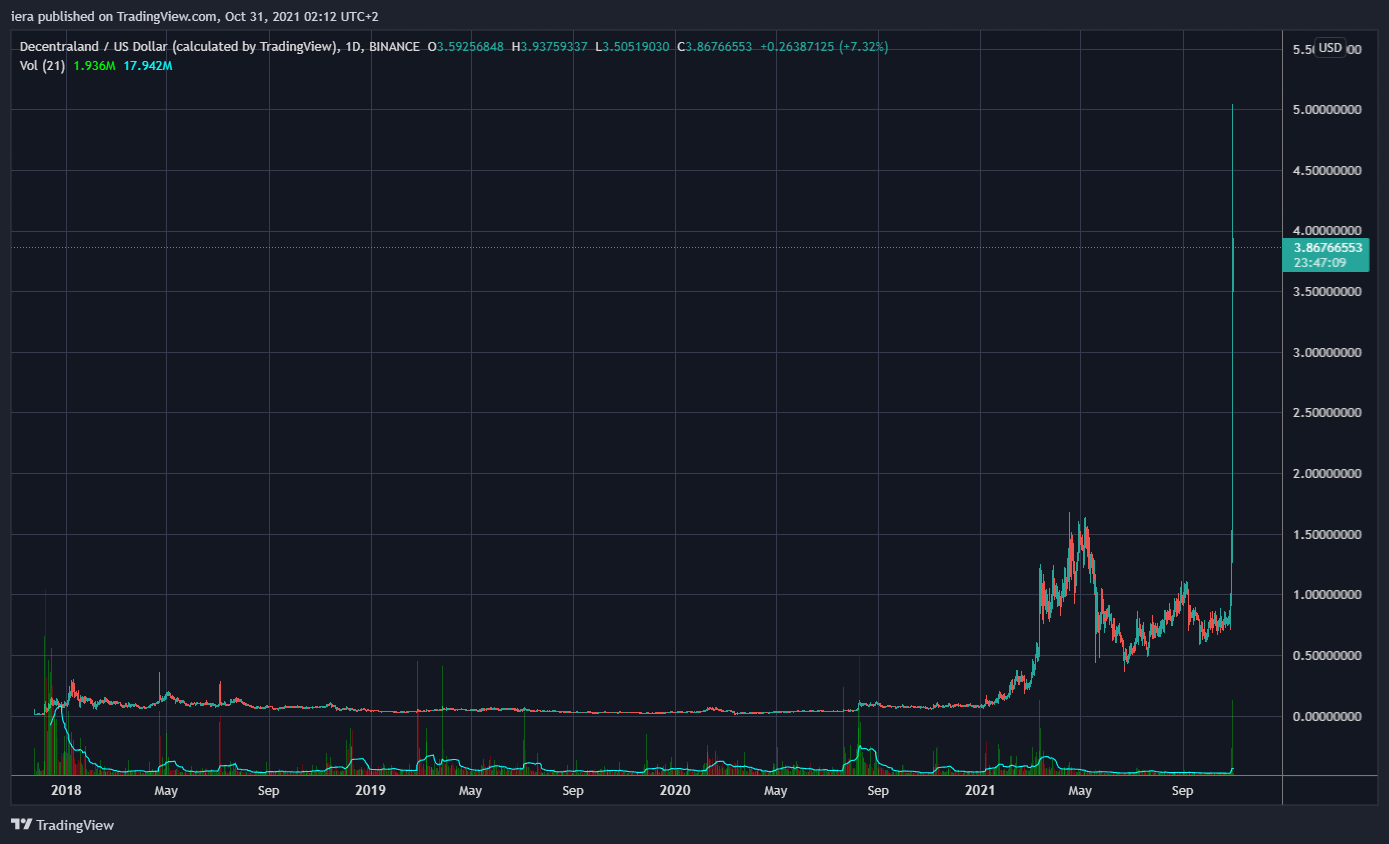Click the 0.50000000 price axis label
The width and height of the screenshot is (1389, 844).
point(1325,656)
